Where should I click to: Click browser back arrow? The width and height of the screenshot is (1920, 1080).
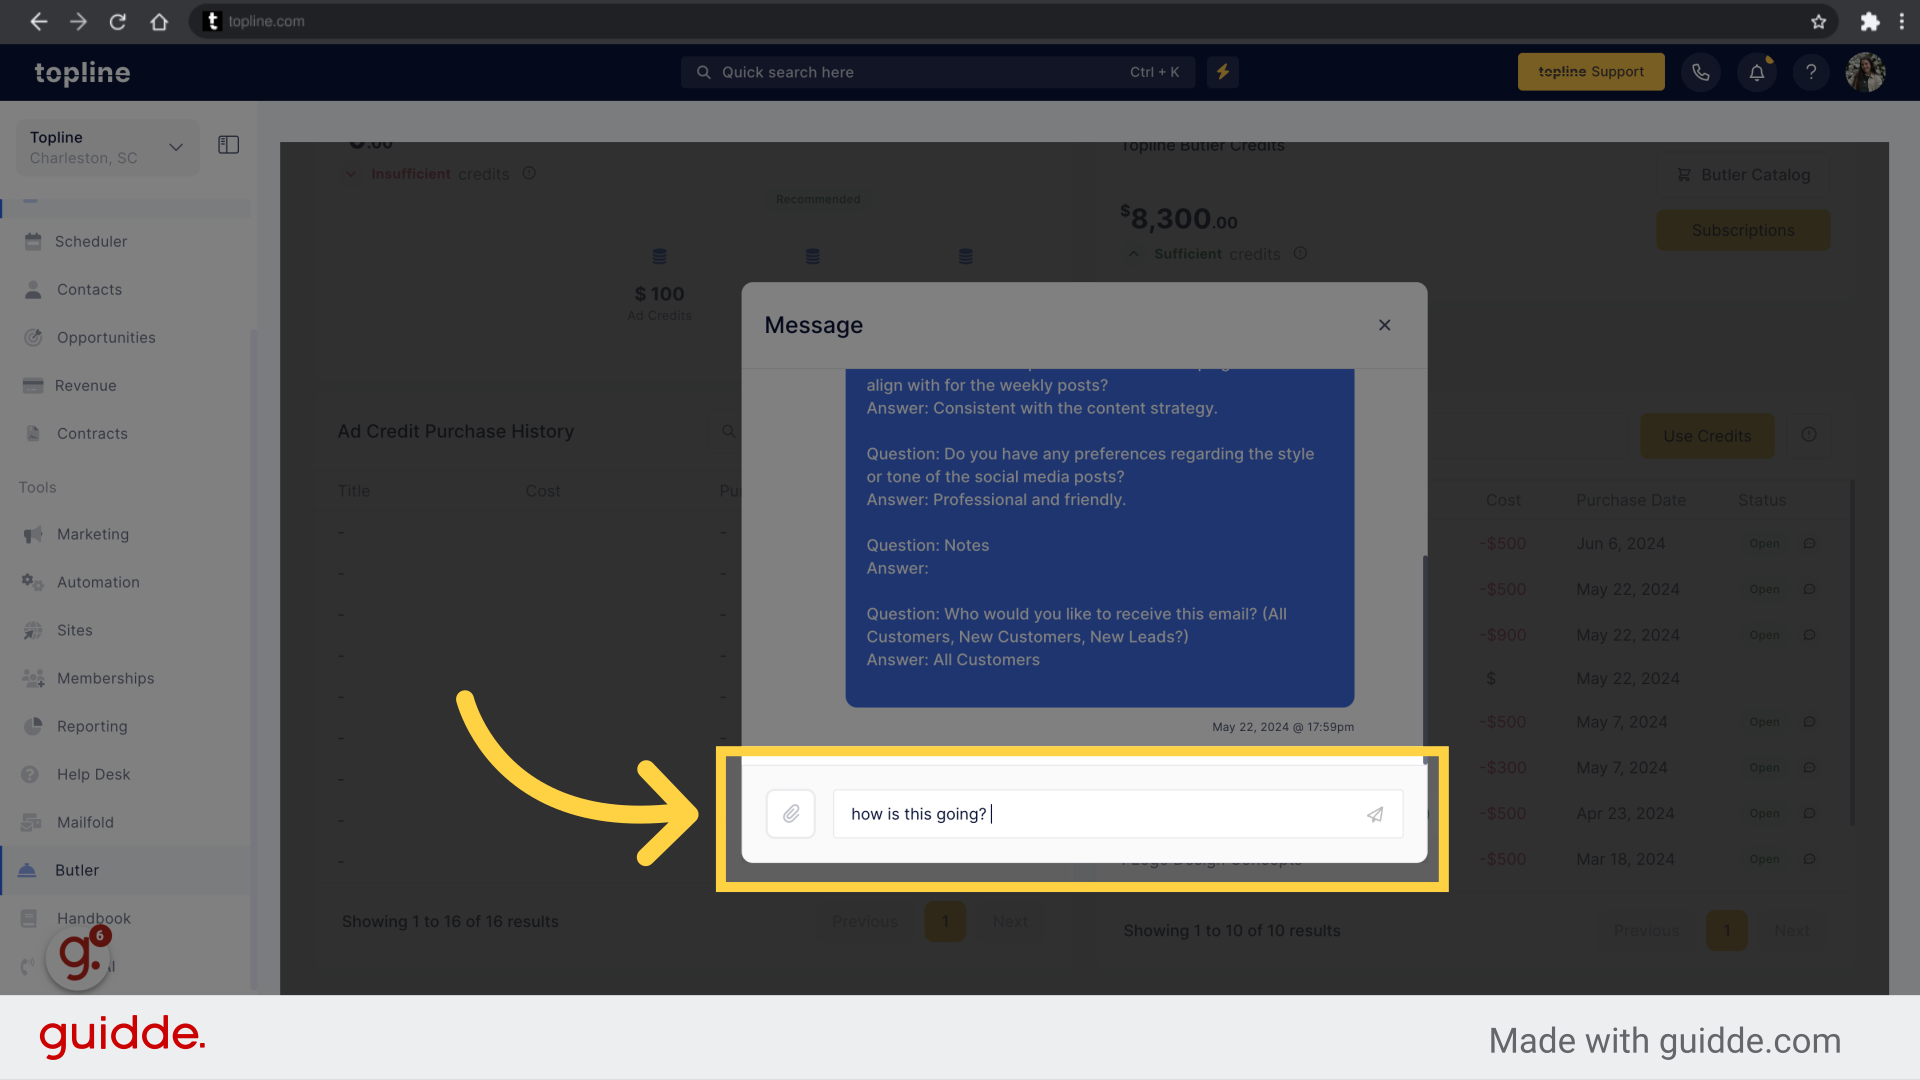click(38, 21)
